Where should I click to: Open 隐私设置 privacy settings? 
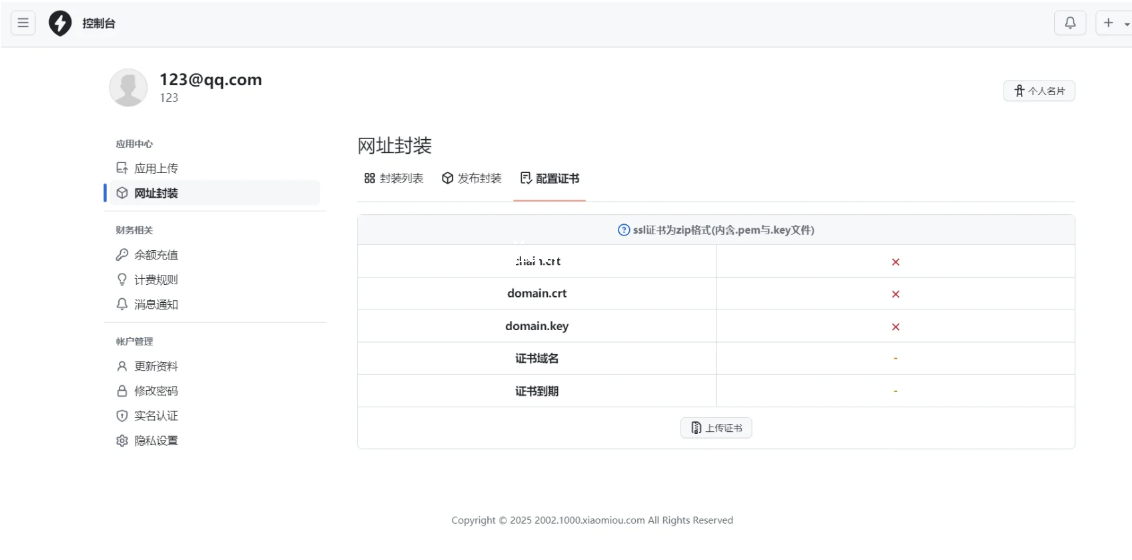[x=155, y=441]
